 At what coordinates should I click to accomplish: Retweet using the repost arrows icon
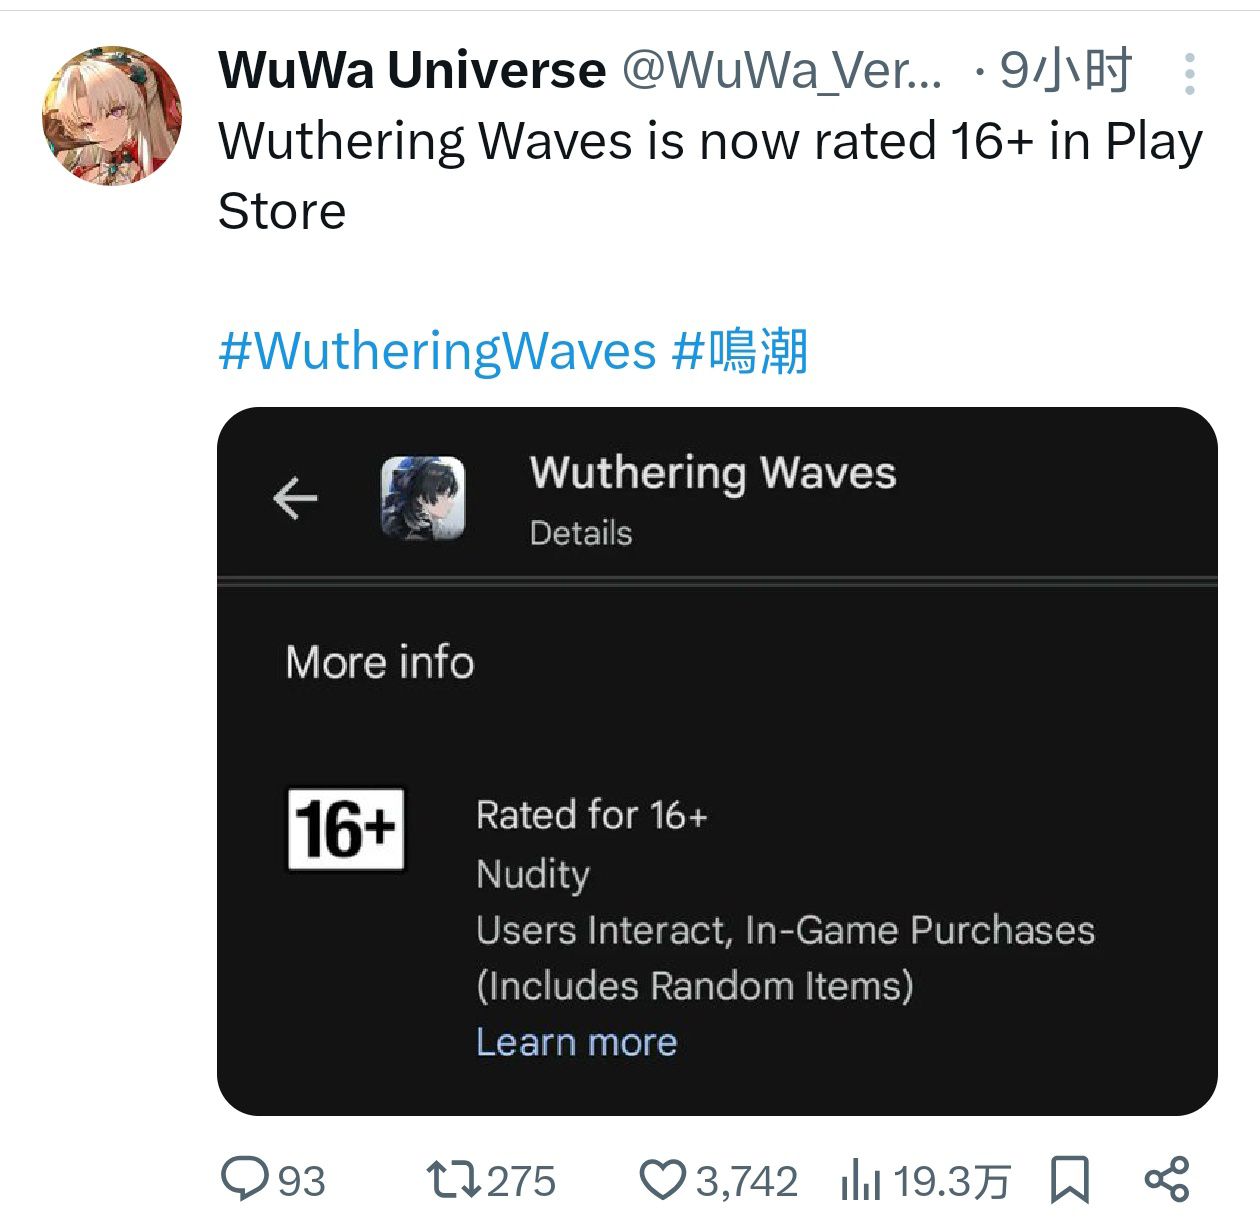[453, 1180]
